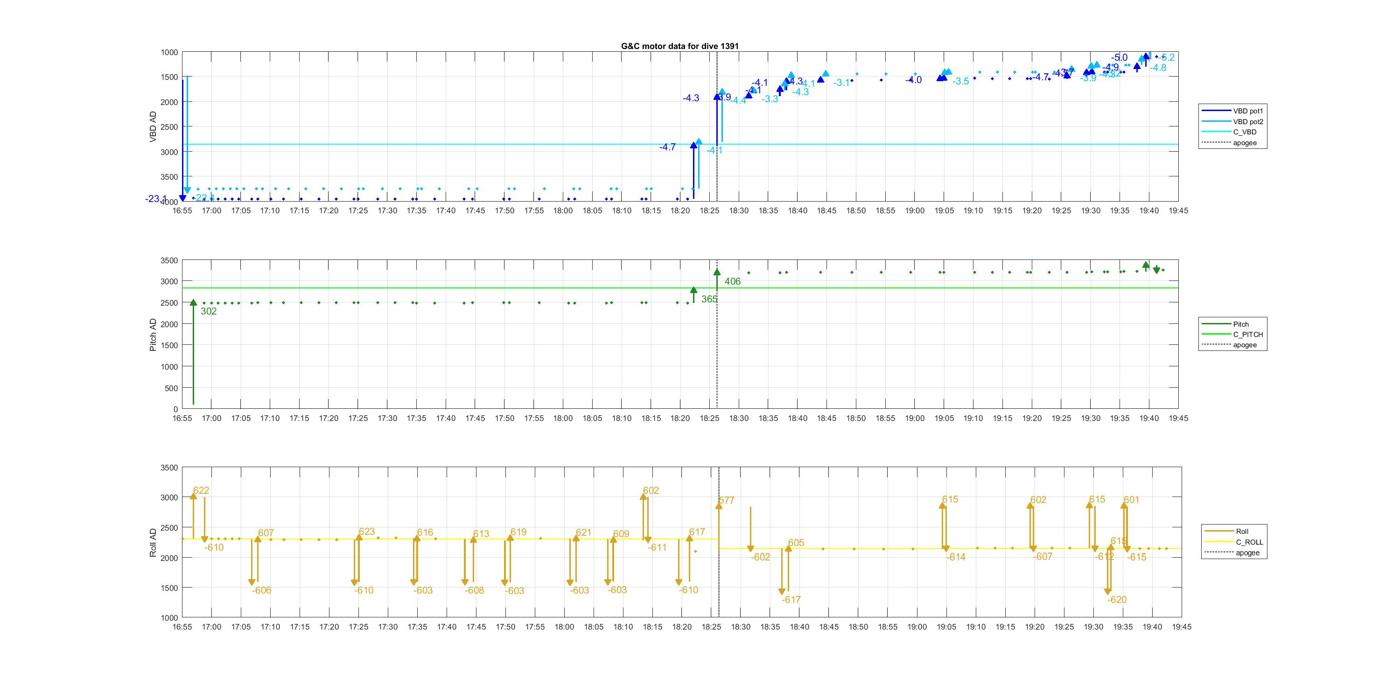1400x693 pixels.
Task: Click the '-608' roll data label
Action: (x=475, y=590)
